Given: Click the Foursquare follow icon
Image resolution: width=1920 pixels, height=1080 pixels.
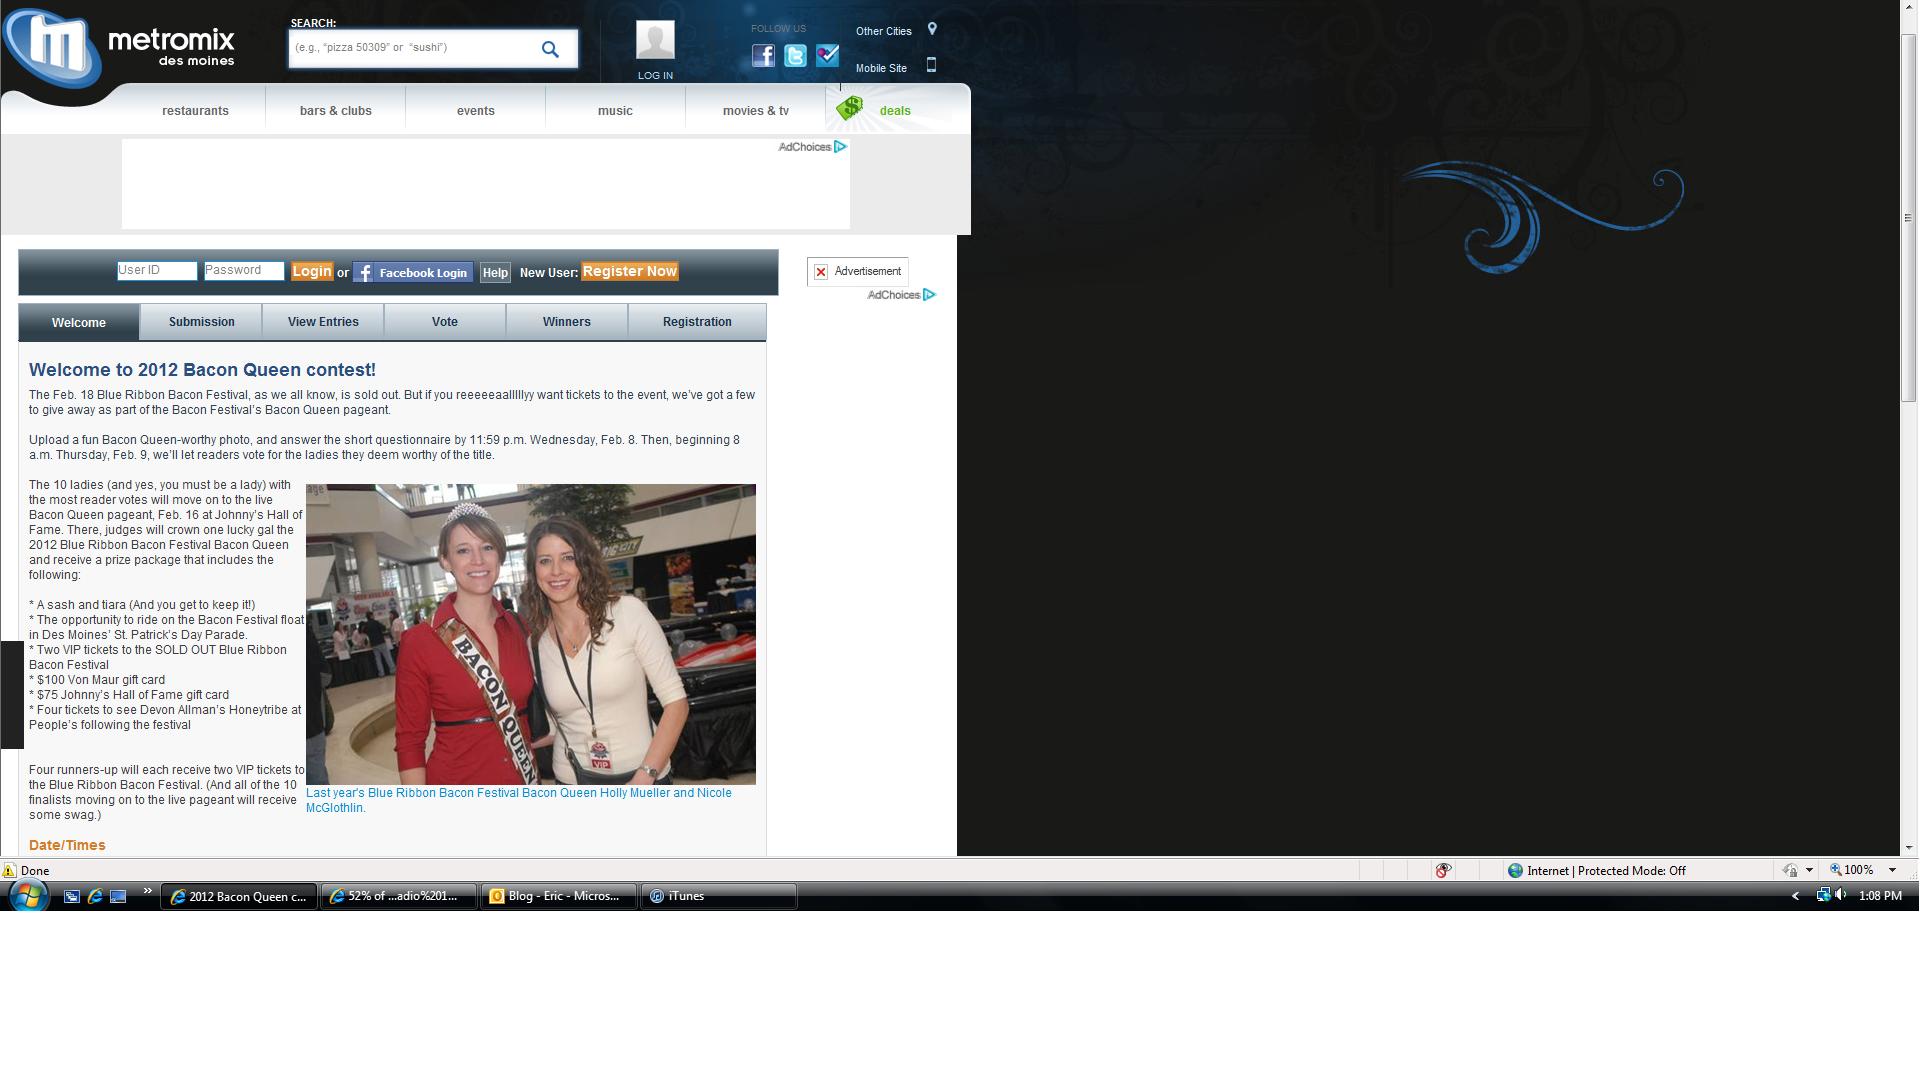Looking at the screenshot, I should click(827, 56).
